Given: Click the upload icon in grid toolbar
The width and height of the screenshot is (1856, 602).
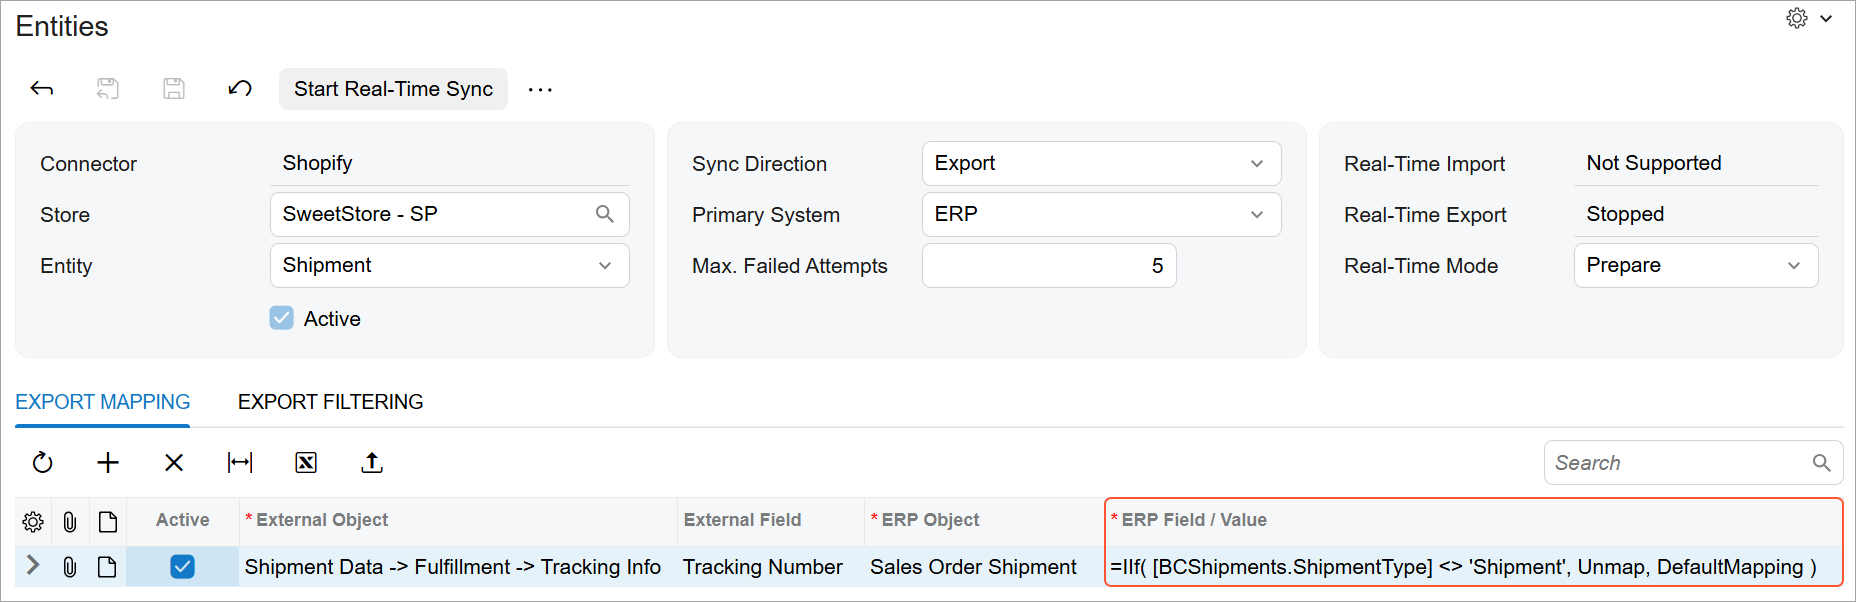Looking at the screenshot, I should pos(372,462).
